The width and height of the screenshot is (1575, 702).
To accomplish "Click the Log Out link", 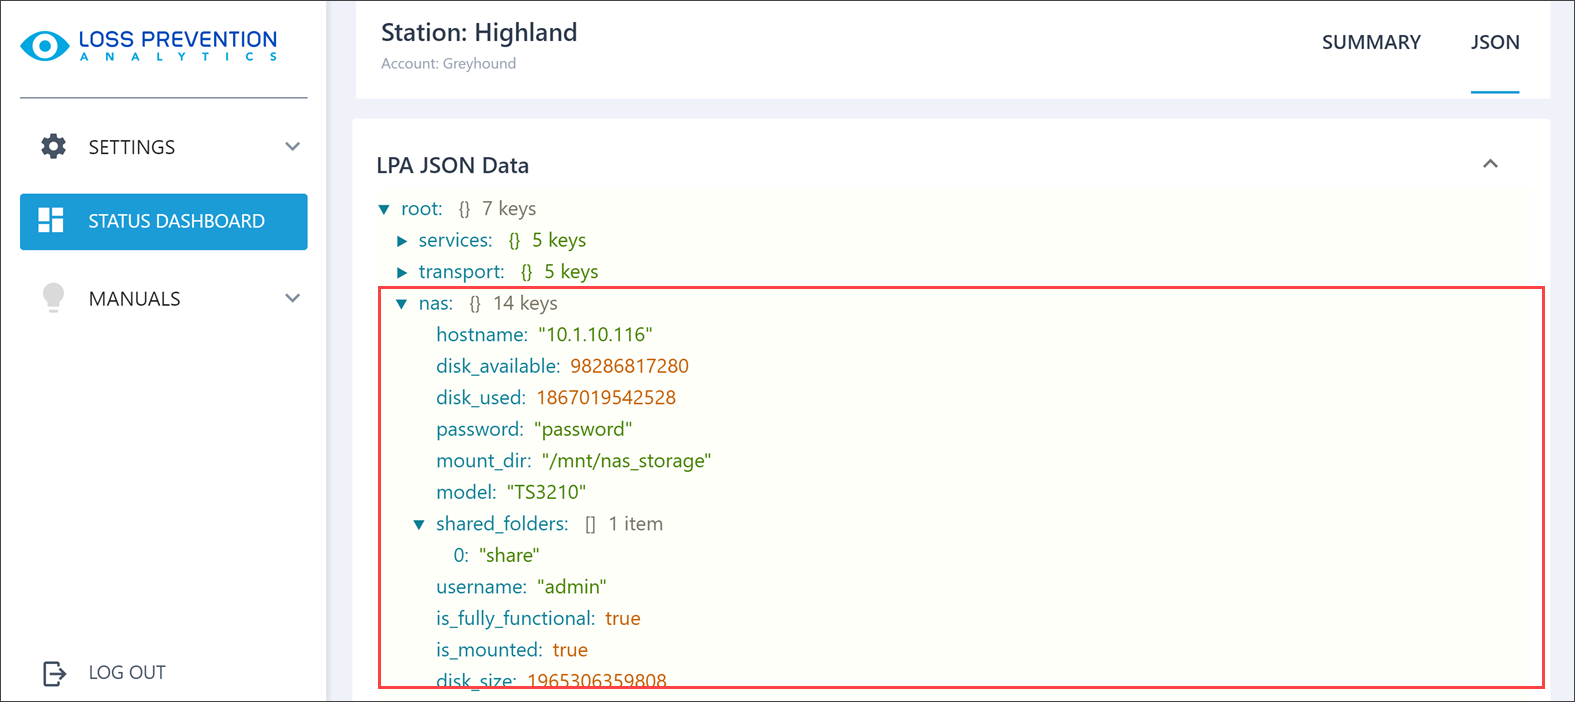I will coord(127,673).
